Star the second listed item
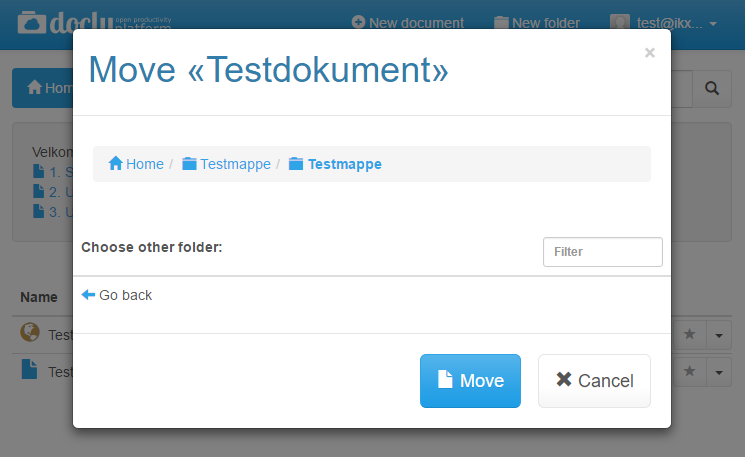Image resolution: width=745 pixels, height=457 pixels. pyautogui.click(x=689, y=371)
